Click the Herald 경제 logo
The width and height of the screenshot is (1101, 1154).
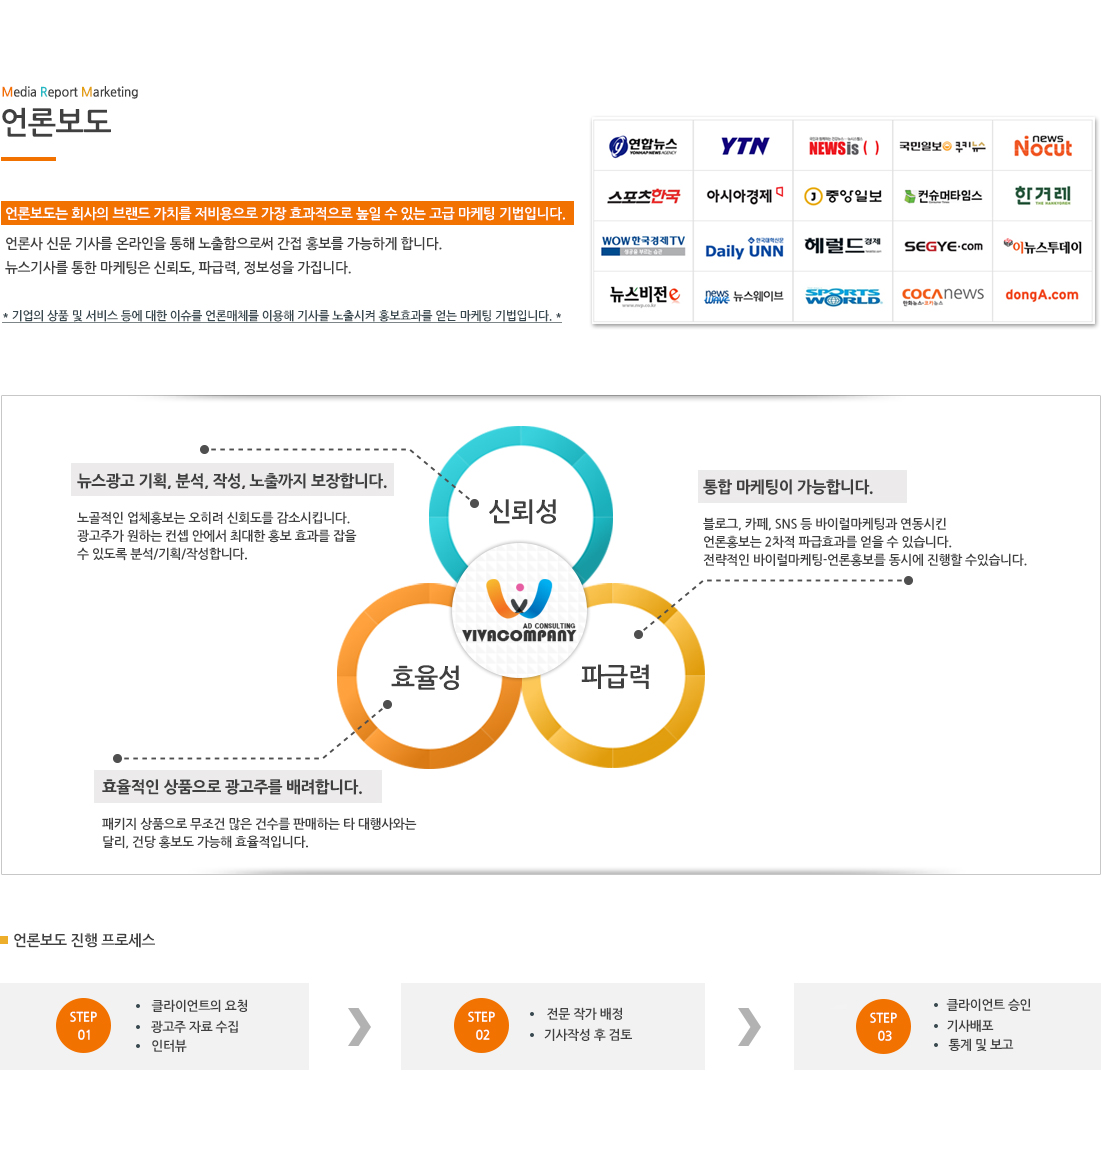click(843, 245)
